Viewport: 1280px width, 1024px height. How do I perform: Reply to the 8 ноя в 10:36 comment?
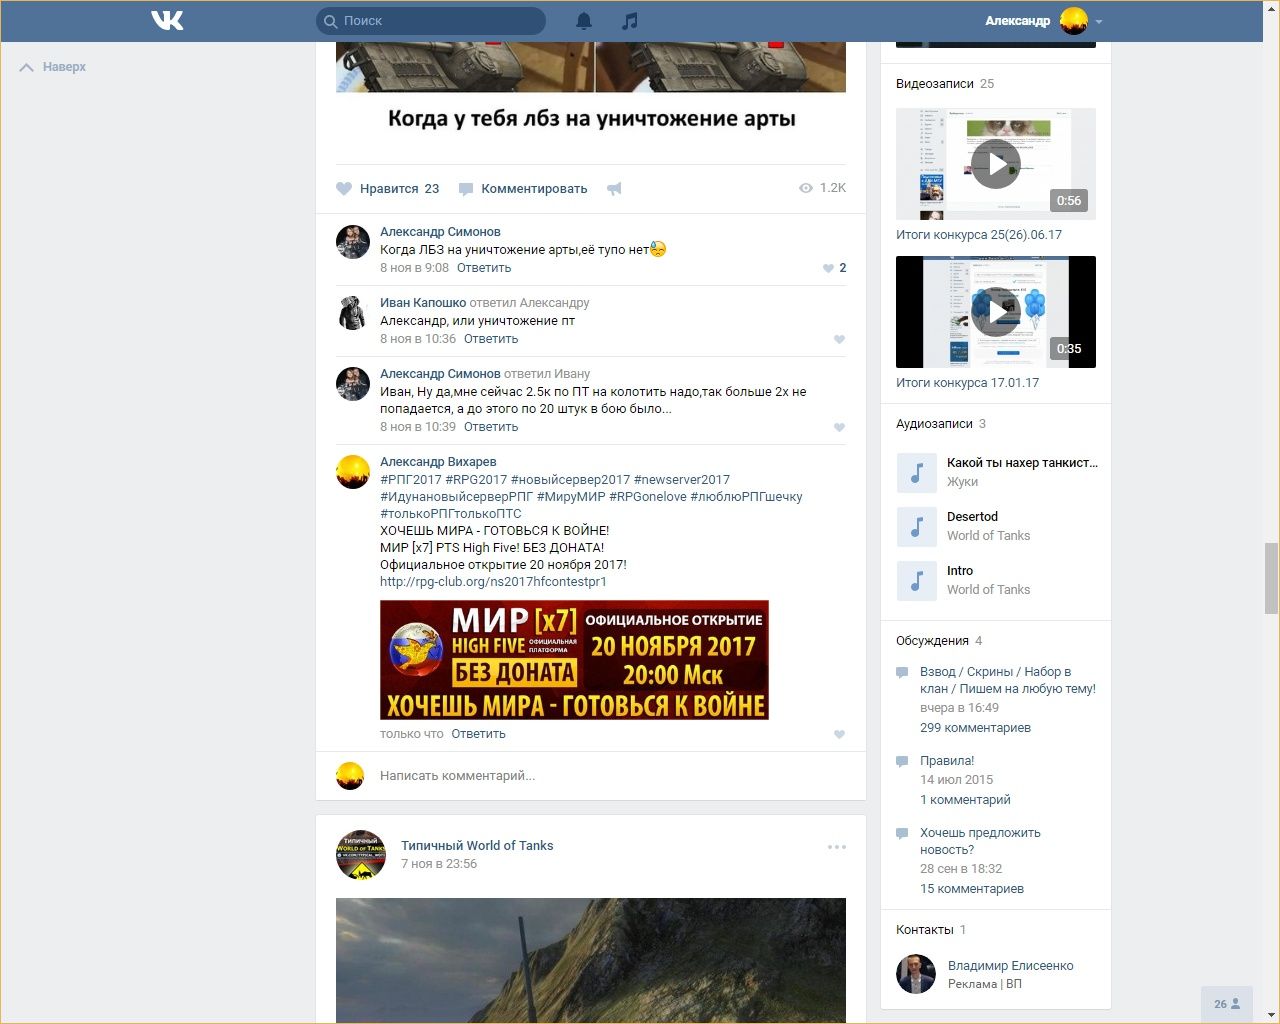[491, 339]
